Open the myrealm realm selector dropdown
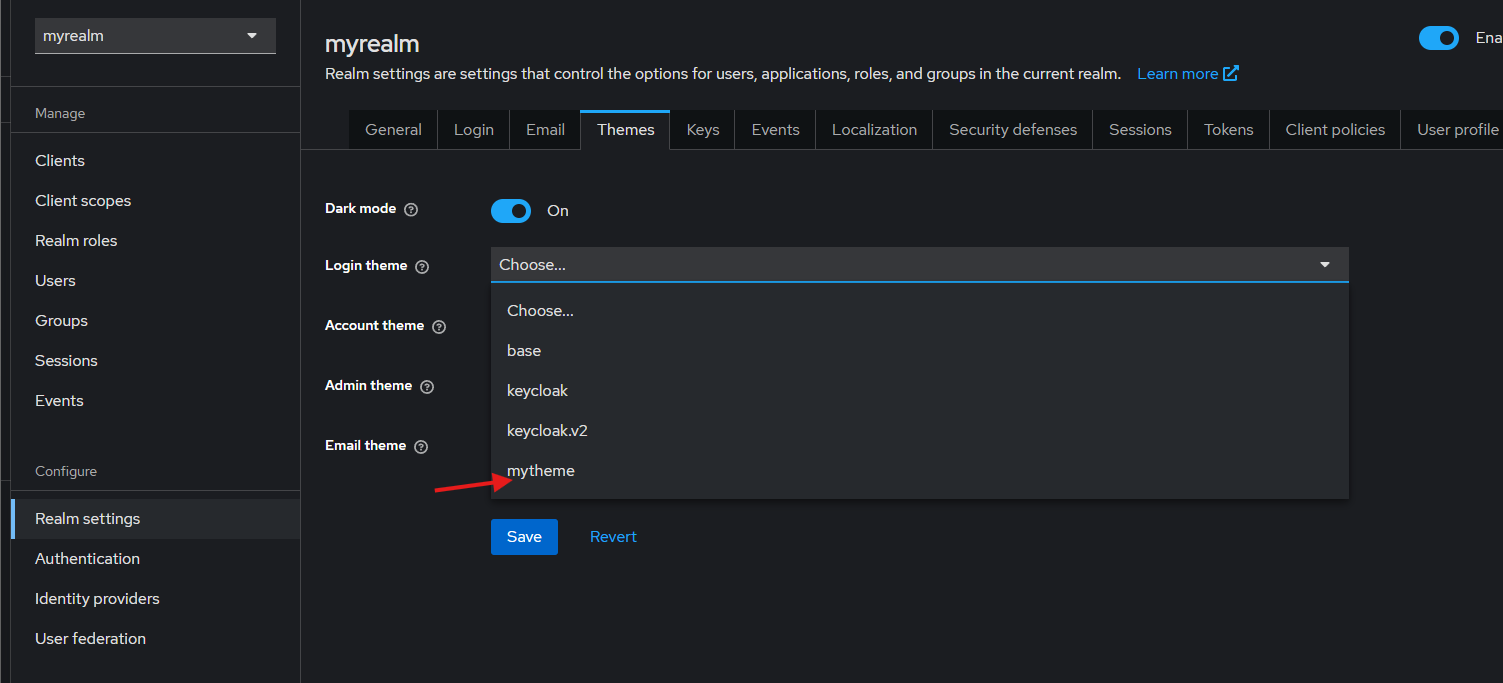 click(155, 36)
